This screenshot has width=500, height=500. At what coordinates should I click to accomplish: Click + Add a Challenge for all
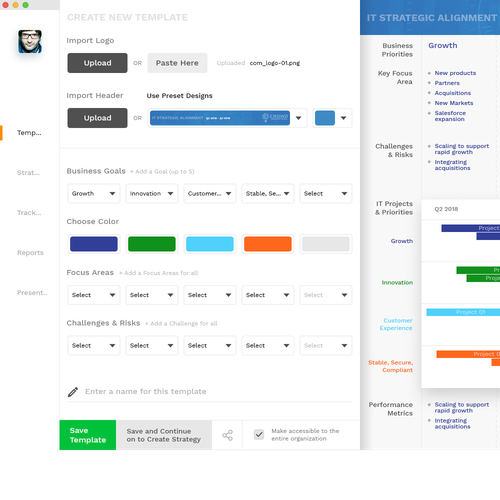pos(181,323)
